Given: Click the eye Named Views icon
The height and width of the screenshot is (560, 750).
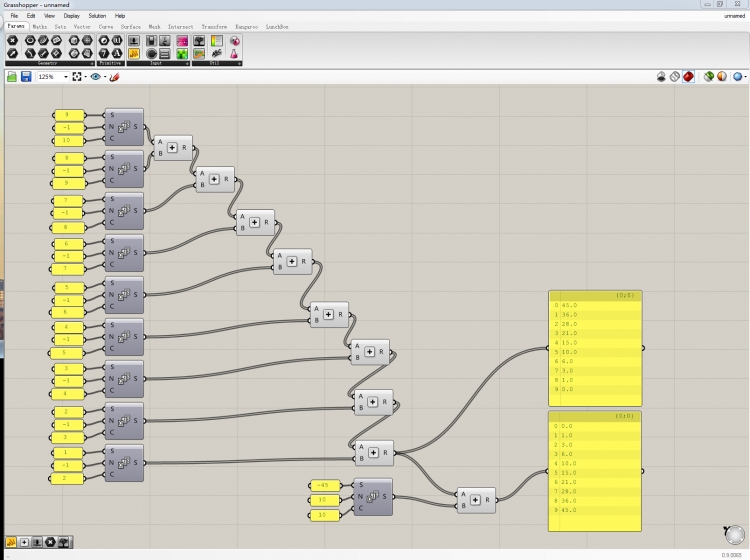Looking at the screenshot, I should point(96,77).
